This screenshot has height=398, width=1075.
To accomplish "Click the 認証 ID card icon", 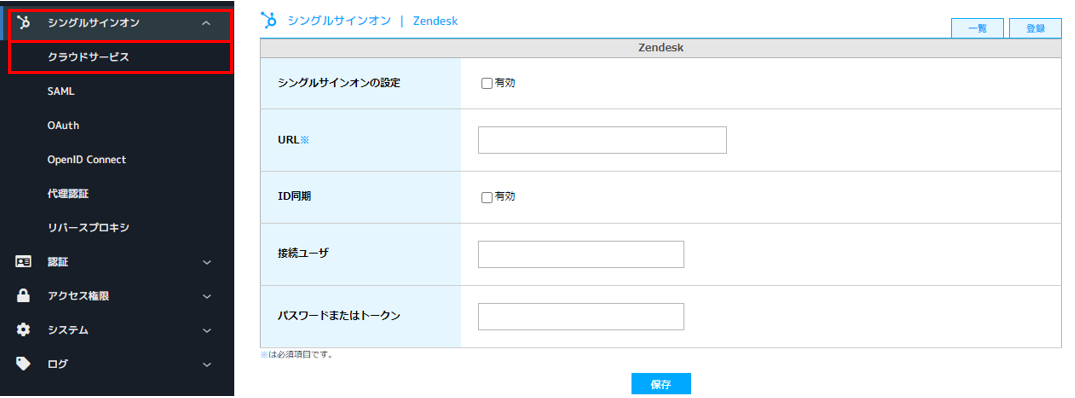I will point(23,262).
